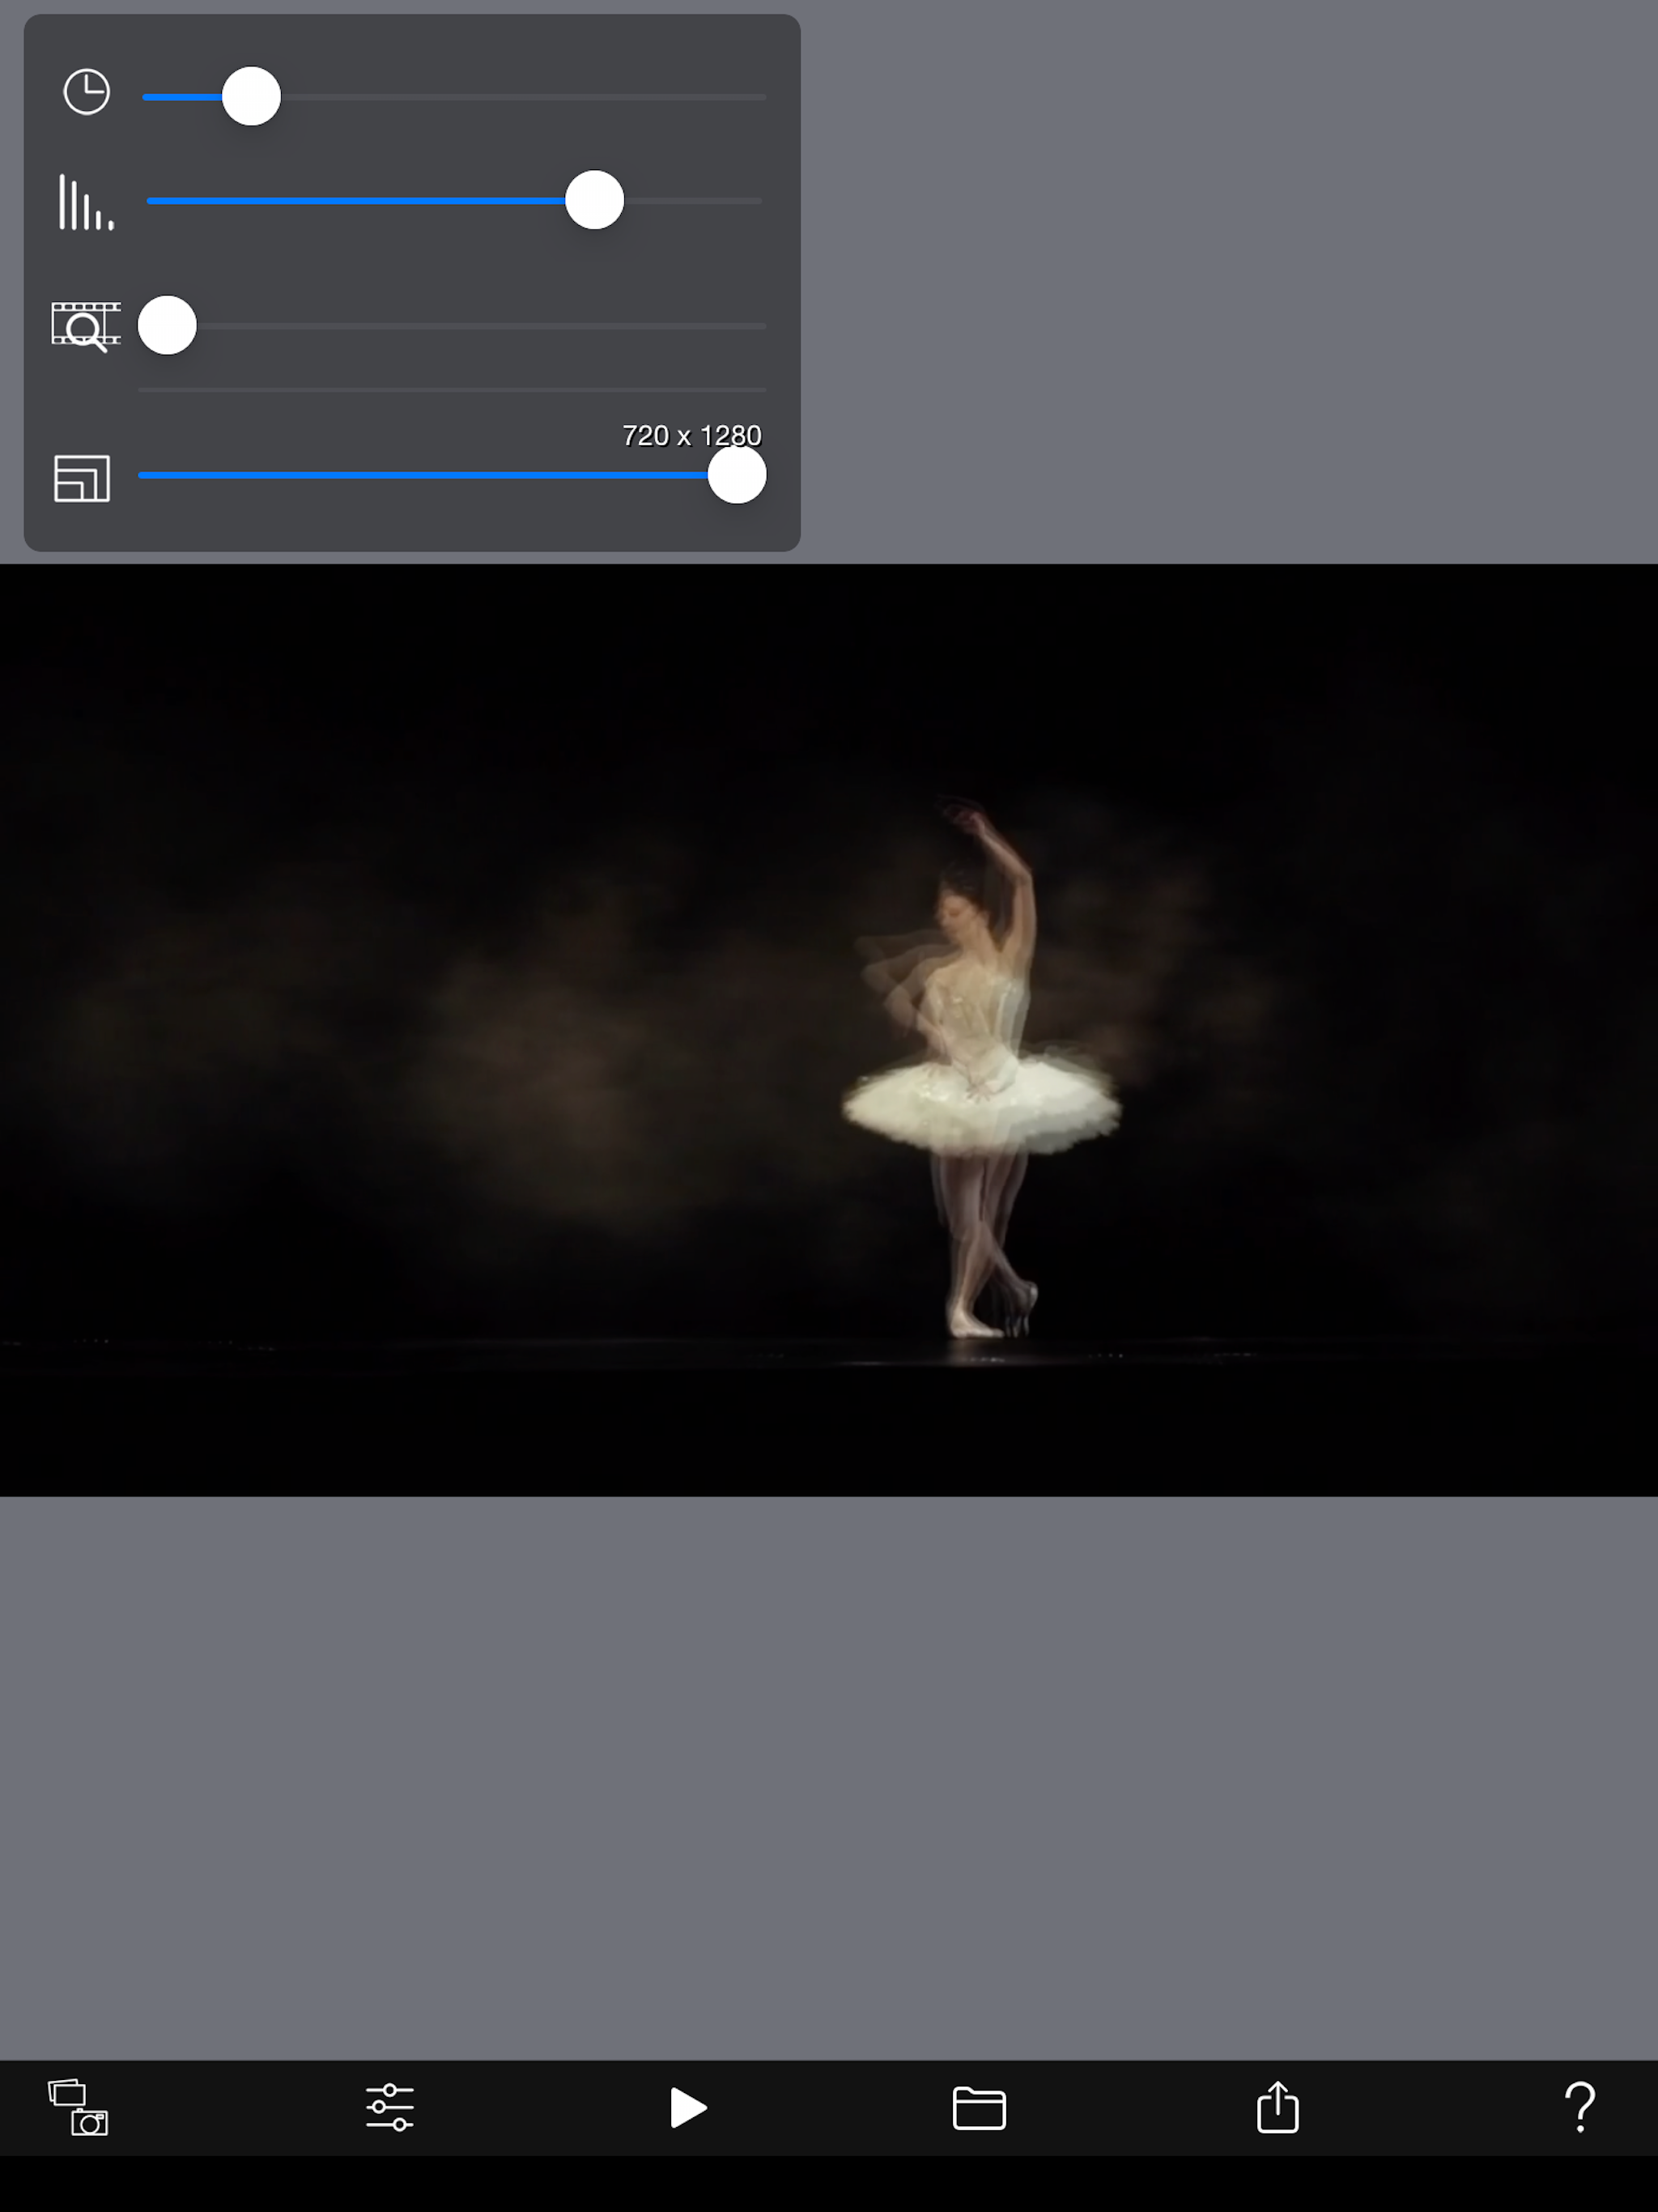Open the photo and camera source icon
The image size is (1658, 2212).
[78, 2107]
